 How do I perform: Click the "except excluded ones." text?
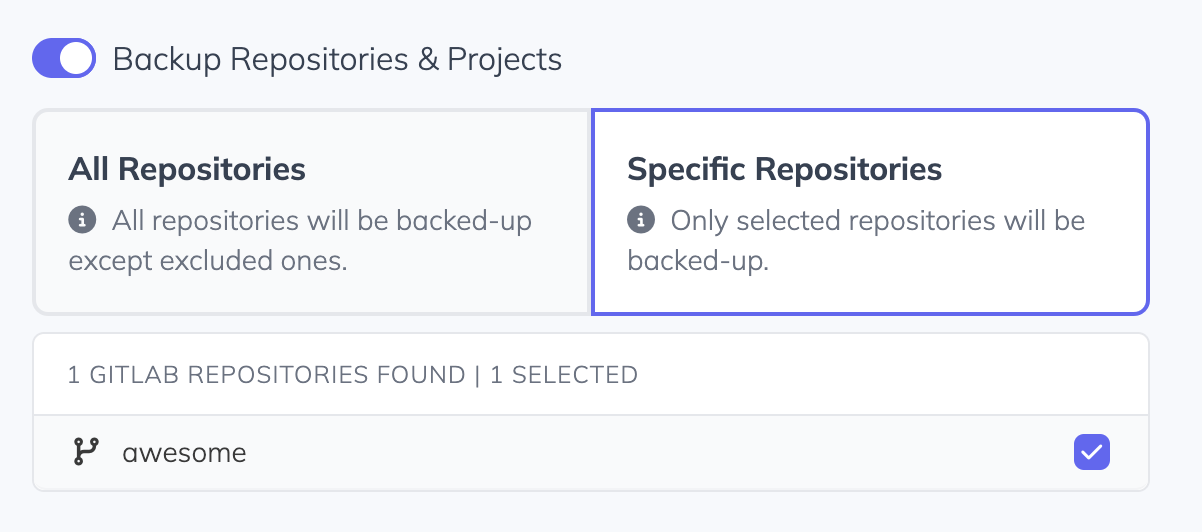click(x=207, y=262)
